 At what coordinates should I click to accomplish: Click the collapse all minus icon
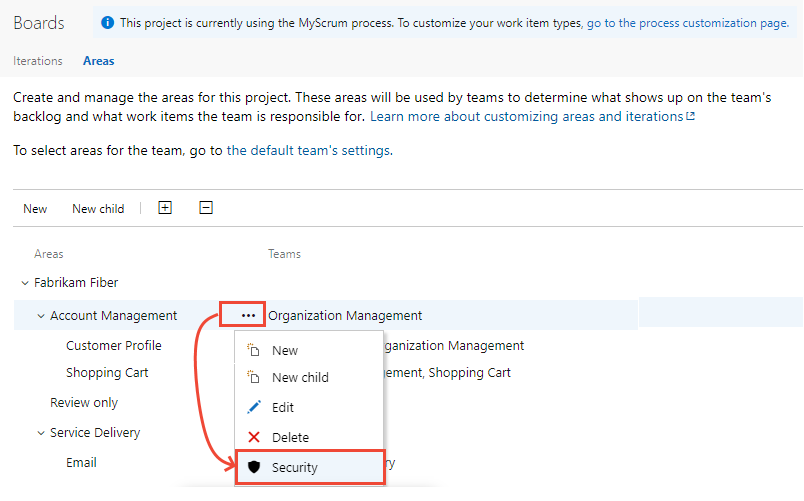(206, 208)
